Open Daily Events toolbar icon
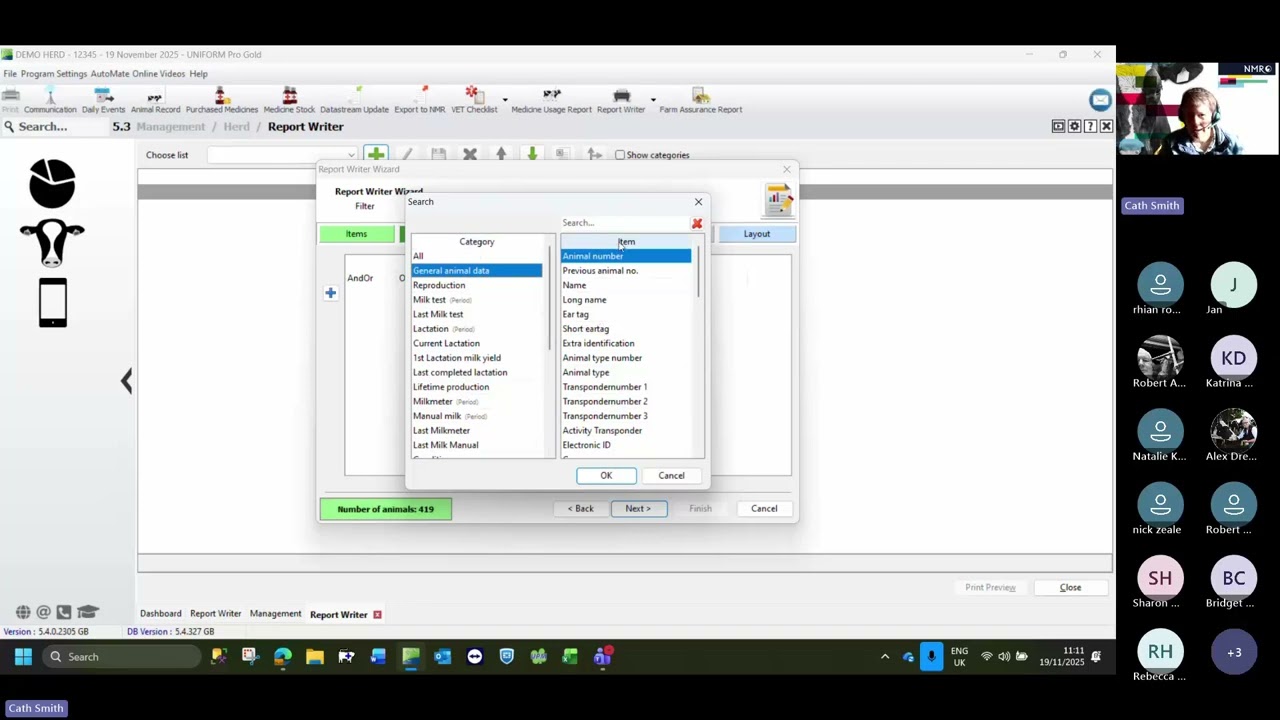This screenshot has width=1280, height=720. tap(103, 101)
